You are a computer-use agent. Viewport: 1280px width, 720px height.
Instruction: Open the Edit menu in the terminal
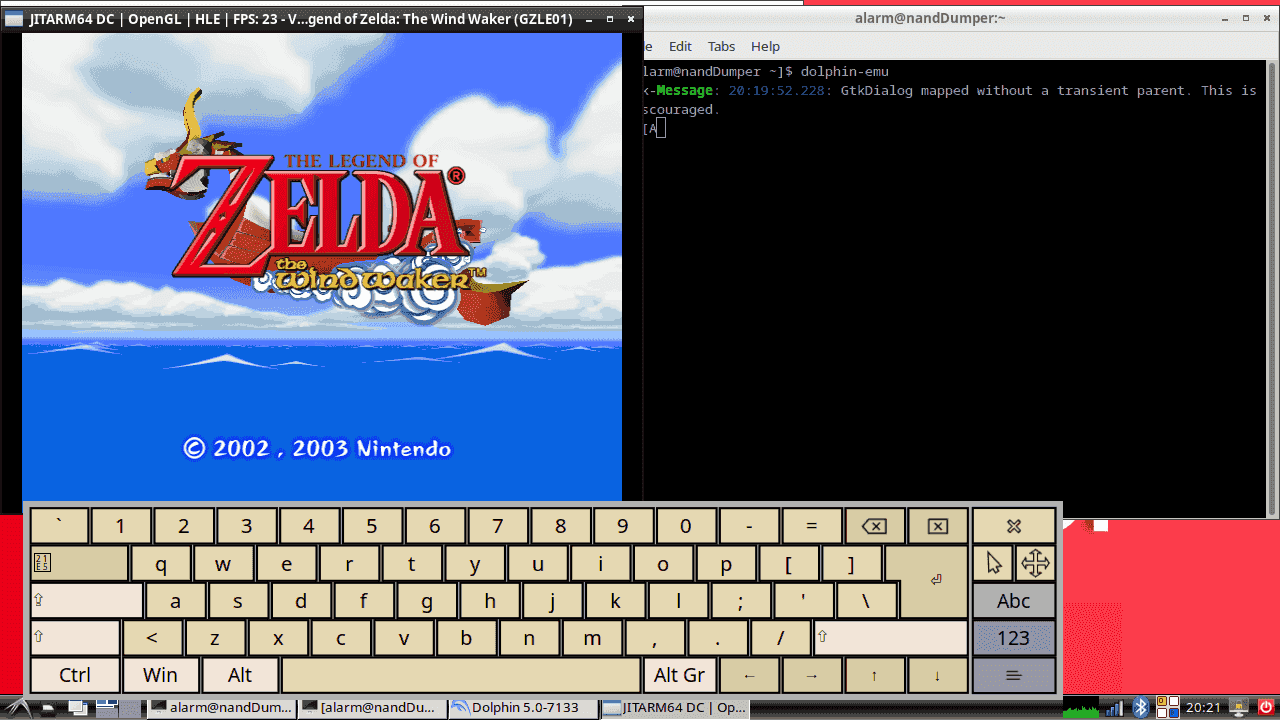click(x=680, y=46)
